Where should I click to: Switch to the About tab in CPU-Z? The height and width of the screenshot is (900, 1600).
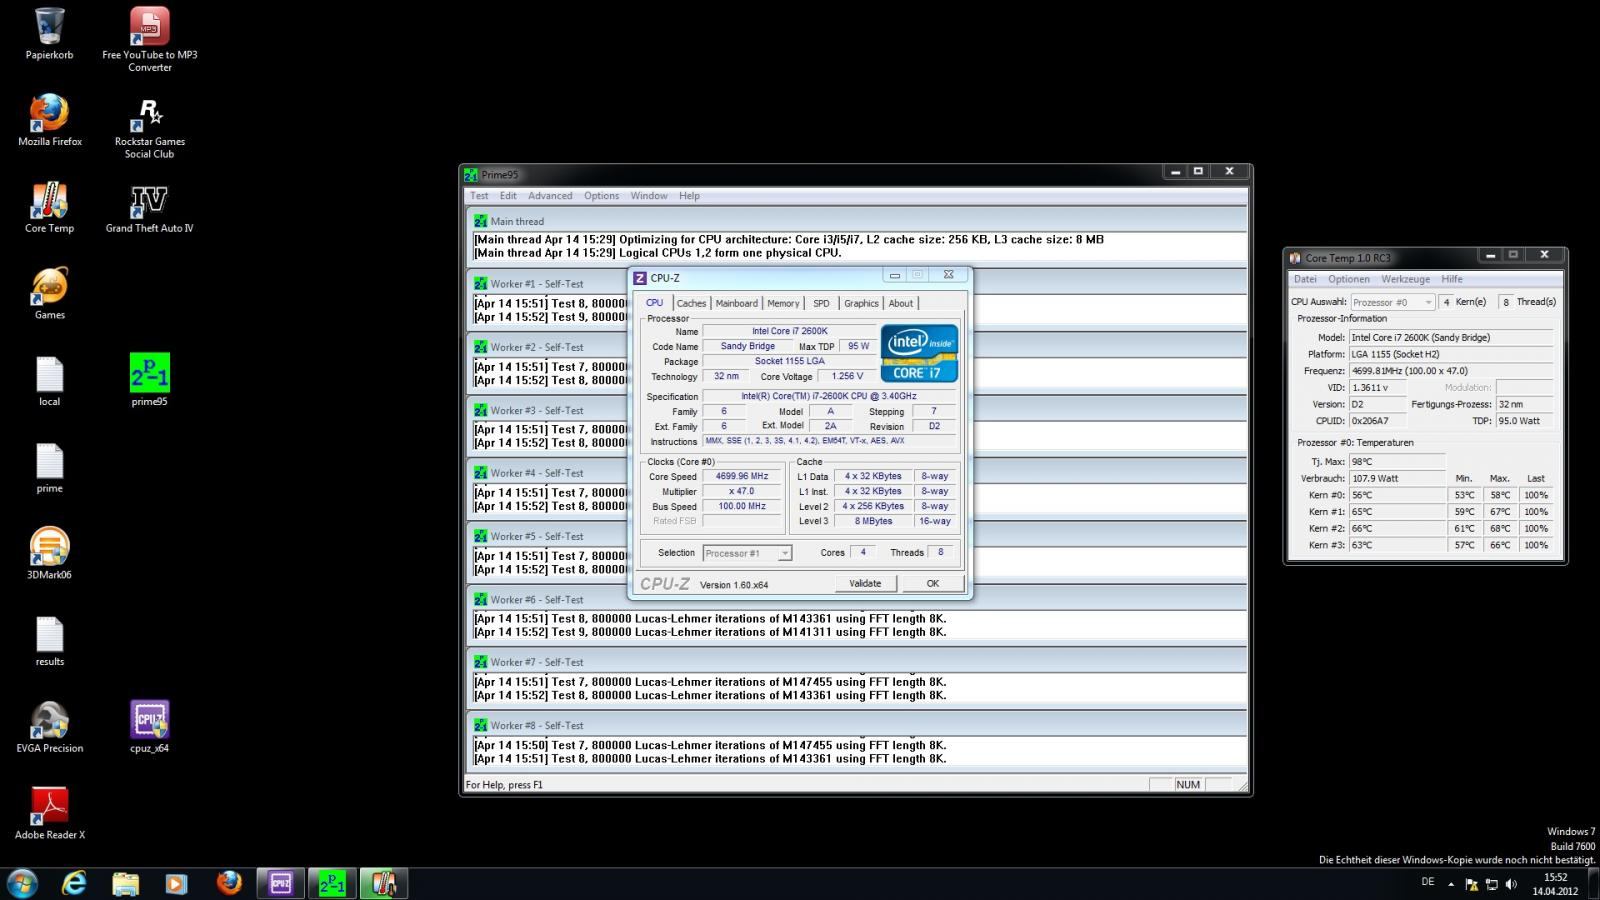(x=901, y=303)
